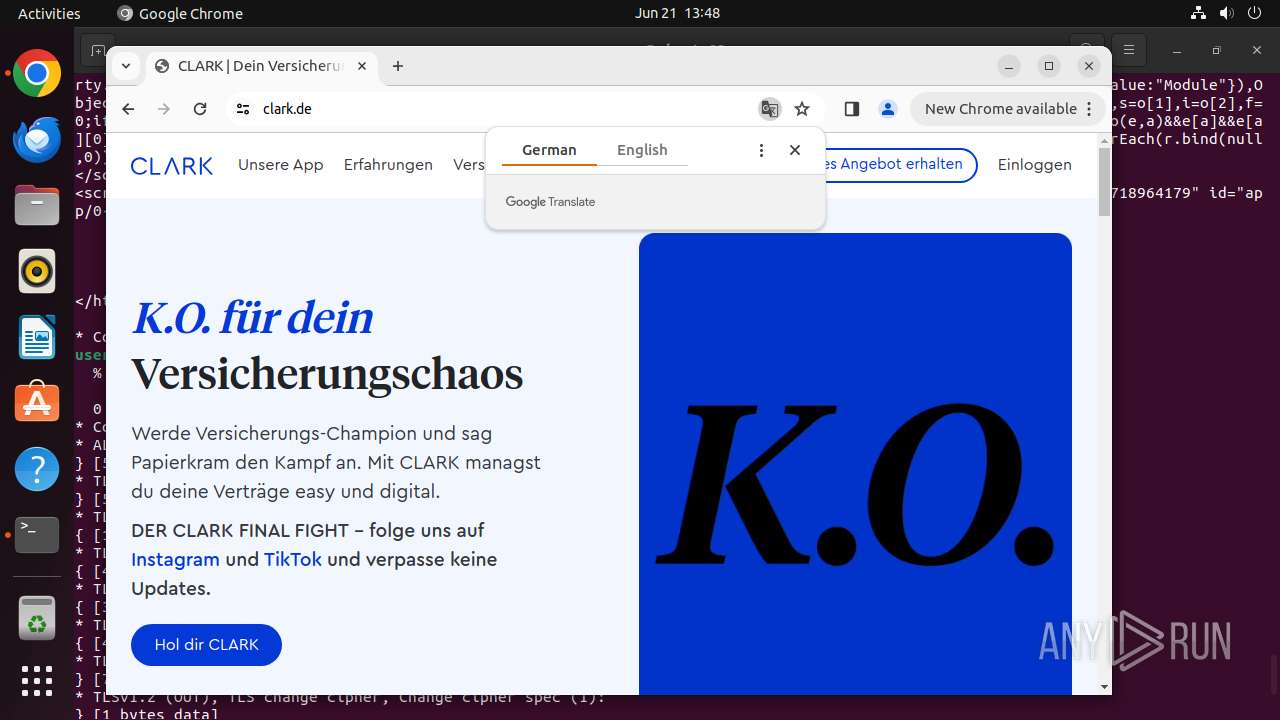
Task: Open Terminal from the dock
Action: coord(37,534)
